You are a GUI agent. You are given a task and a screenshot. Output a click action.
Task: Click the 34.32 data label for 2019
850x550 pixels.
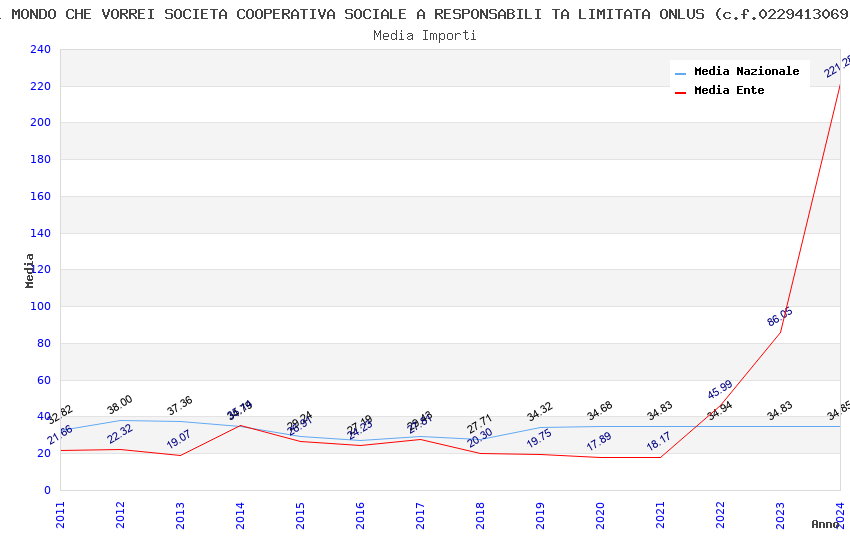[x=539, y=411]
